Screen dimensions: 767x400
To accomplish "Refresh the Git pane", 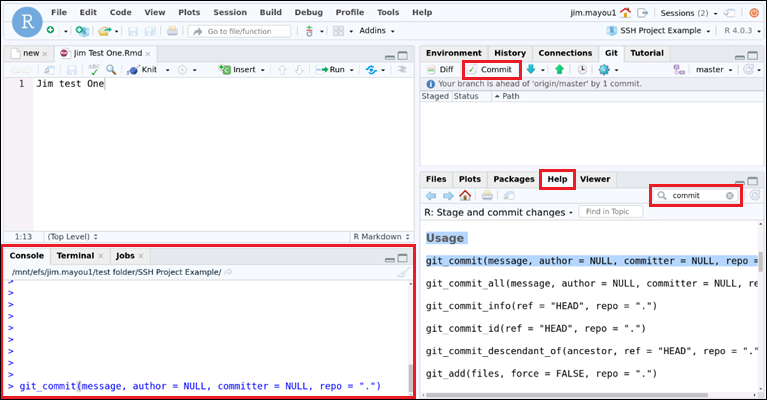I will coord(748,69).
